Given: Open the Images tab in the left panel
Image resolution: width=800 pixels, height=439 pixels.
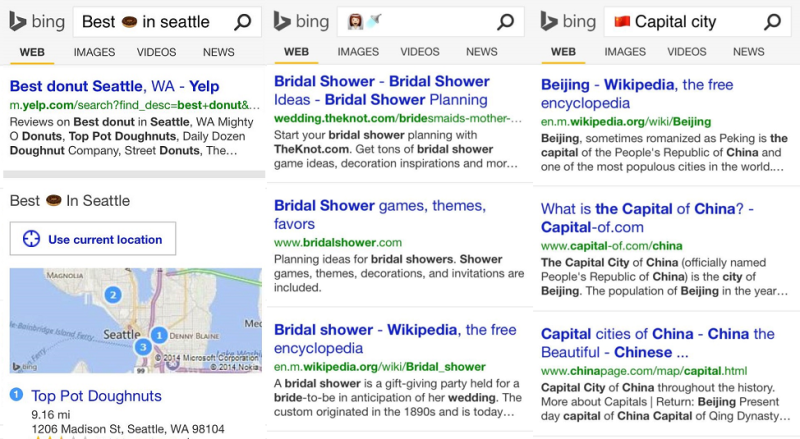Looking at the screenshot, I should [x=91, y=51].
